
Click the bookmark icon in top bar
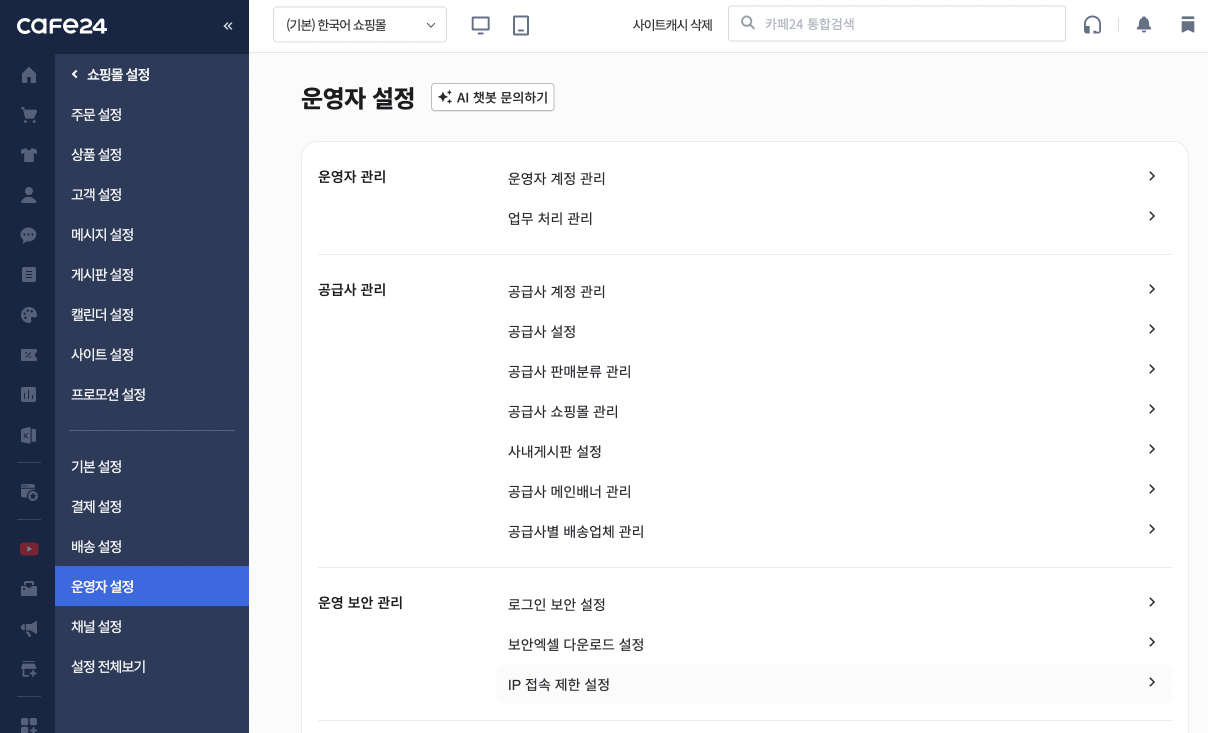(1187, 24)
